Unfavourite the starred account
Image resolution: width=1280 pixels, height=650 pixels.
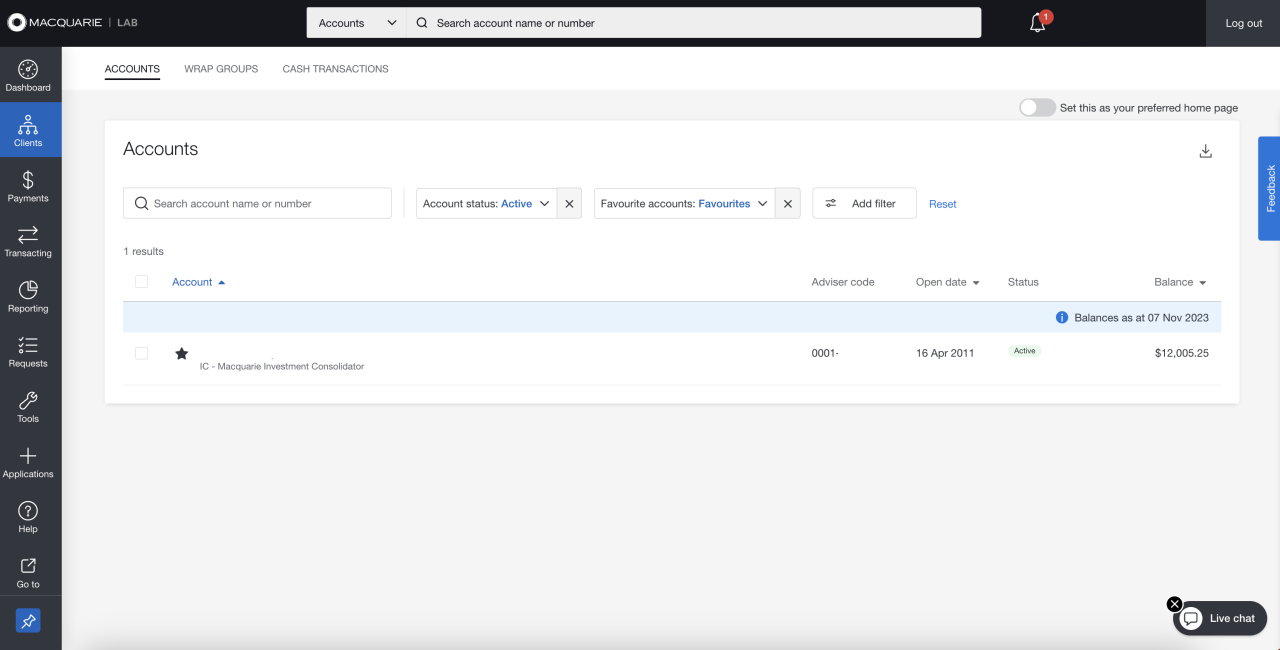click(181, 353)
